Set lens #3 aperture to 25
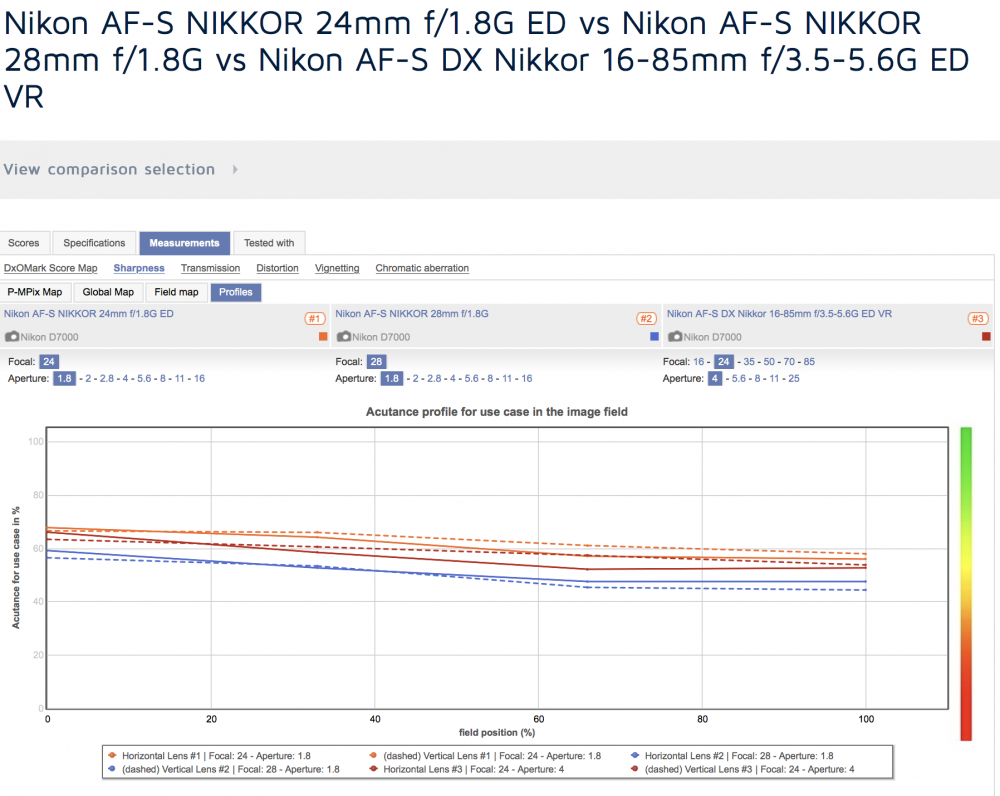This screenshot has height=796, width=1000. click(793, 378)
